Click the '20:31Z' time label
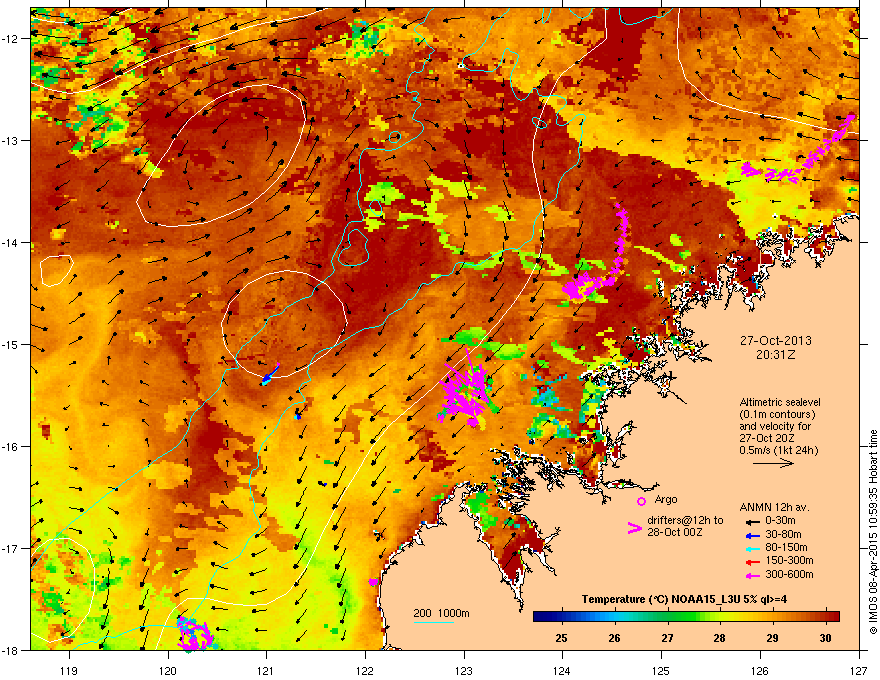This screenshot has height=680, width=880. pyautogui.click(x=776, y=355)
